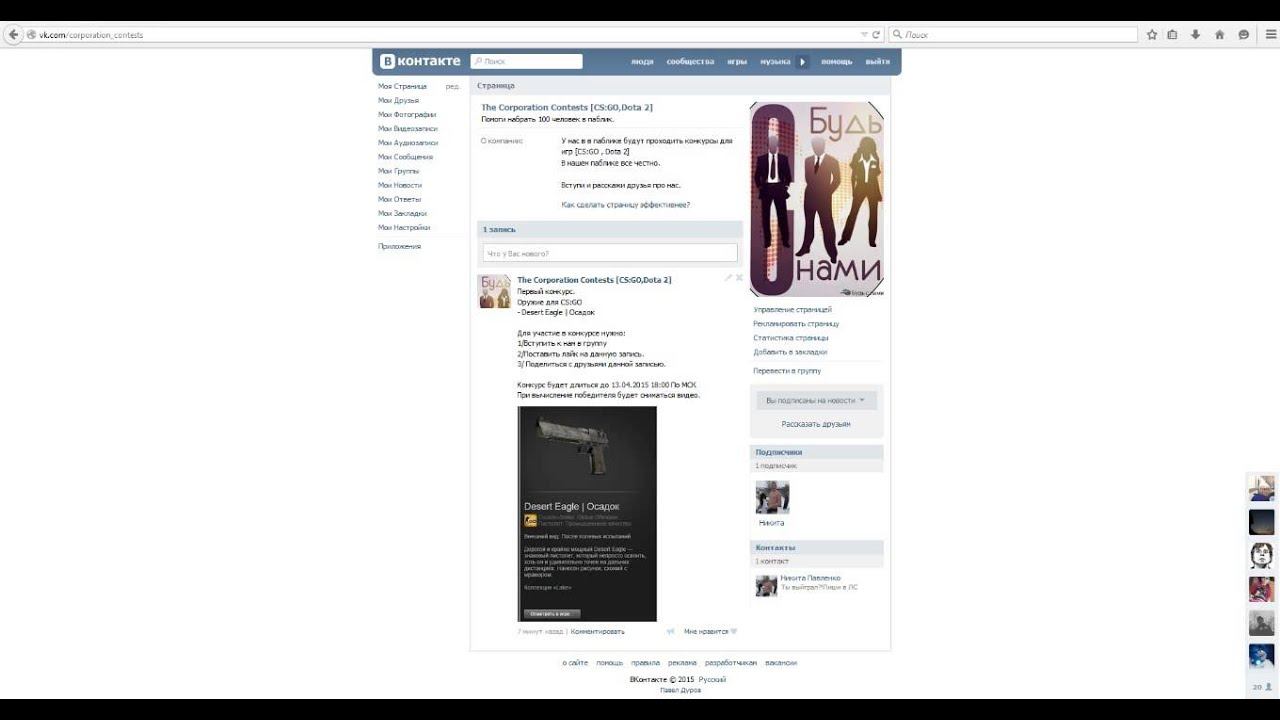Open Приложения in left menu
The height and width of the screenshot is (720, 1280).
tap(399, 246)
